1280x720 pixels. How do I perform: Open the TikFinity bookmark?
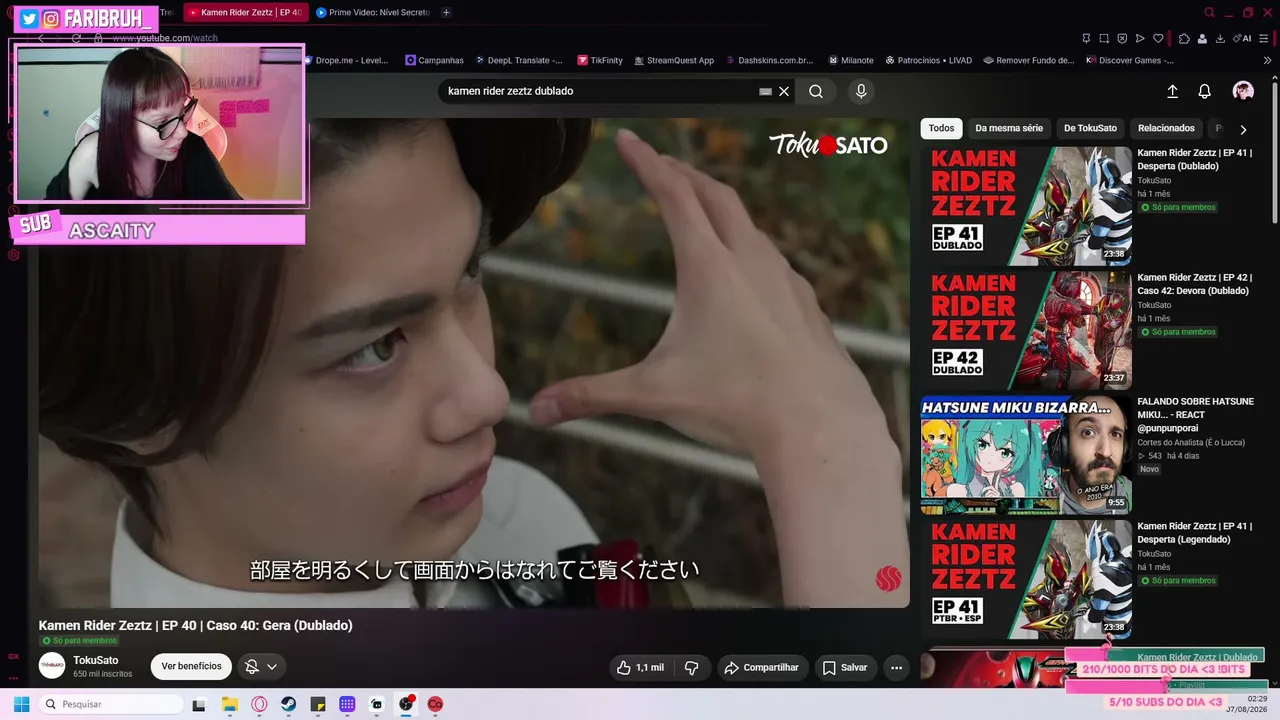pos(600,60)
